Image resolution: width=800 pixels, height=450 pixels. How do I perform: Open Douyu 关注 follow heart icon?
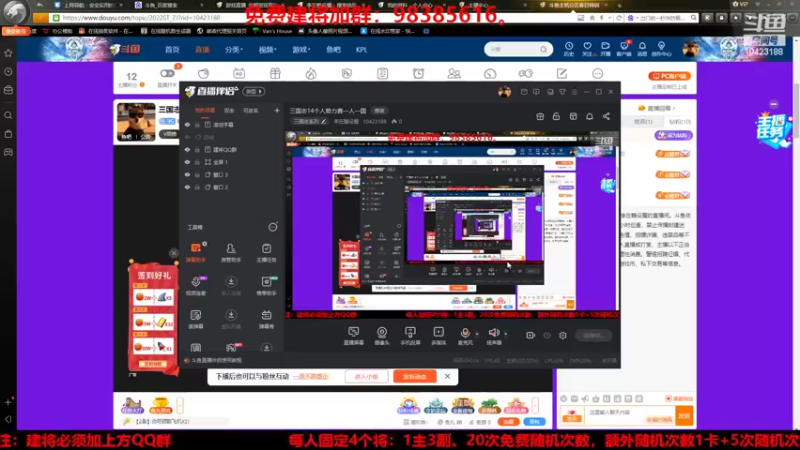coord(587,49)
